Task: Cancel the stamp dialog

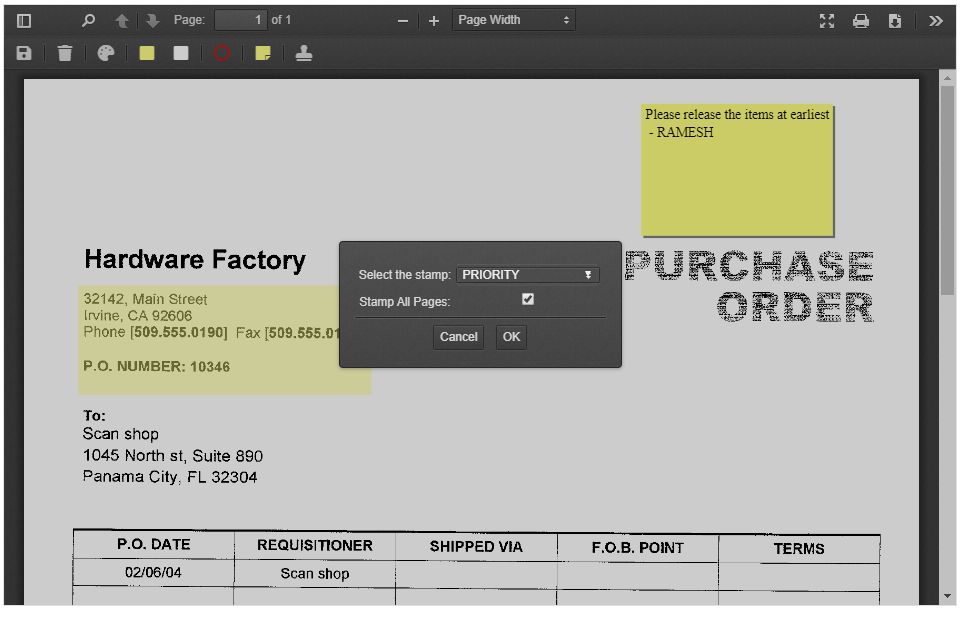Action: click(458, 337)
